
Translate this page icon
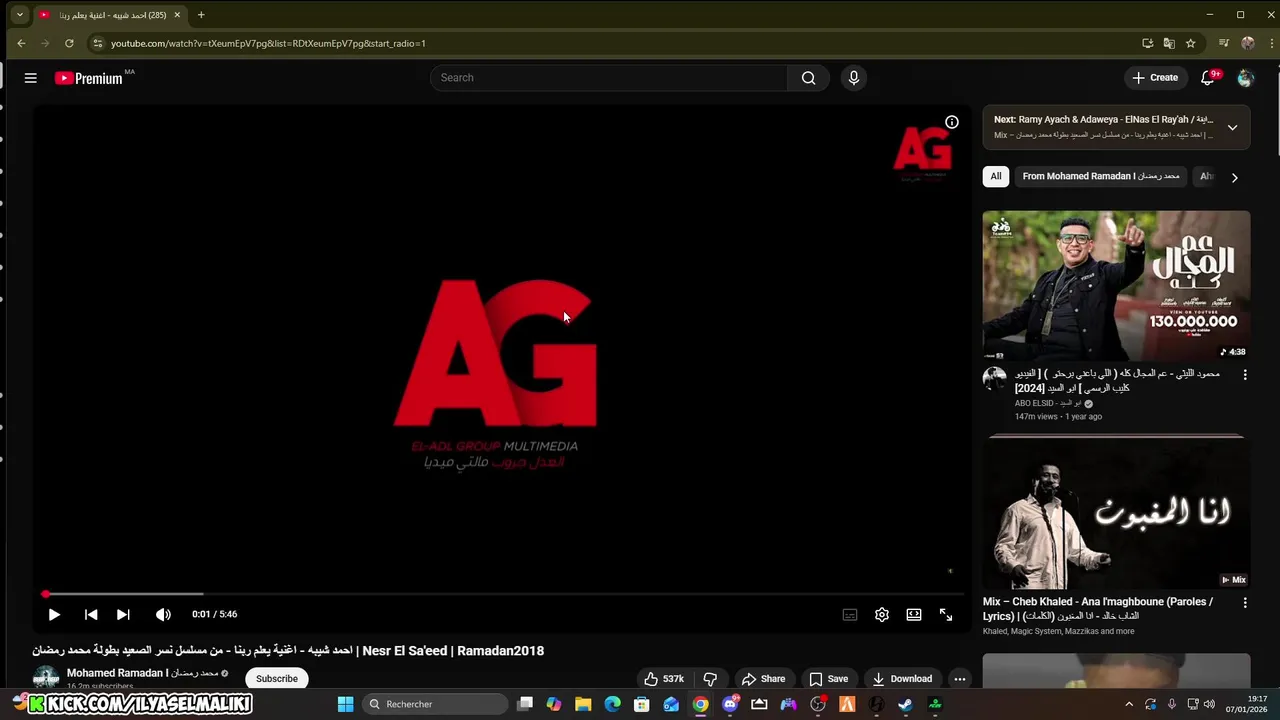point(1169,43)
